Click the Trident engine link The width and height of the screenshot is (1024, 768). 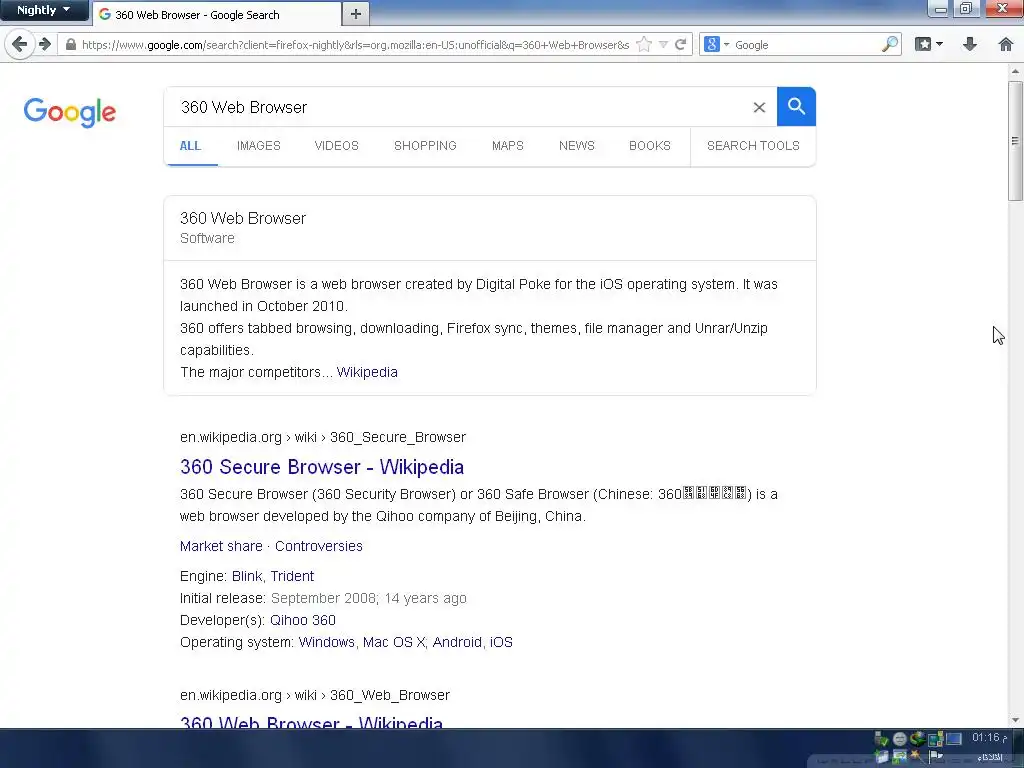coord(292,576)
